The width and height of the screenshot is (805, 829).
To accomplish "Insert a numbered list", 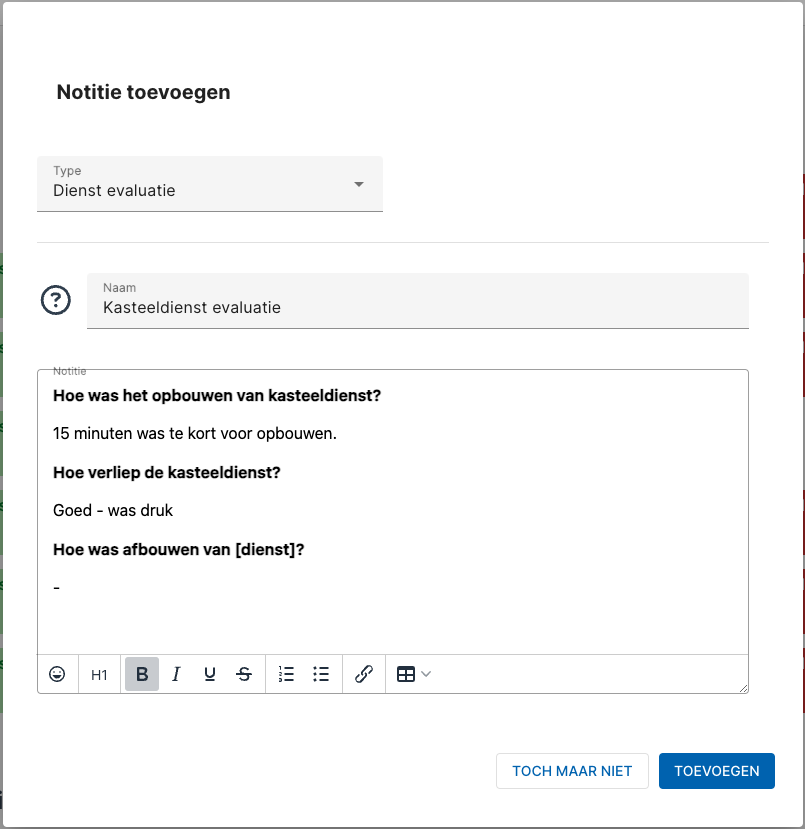I will (286, 674).
